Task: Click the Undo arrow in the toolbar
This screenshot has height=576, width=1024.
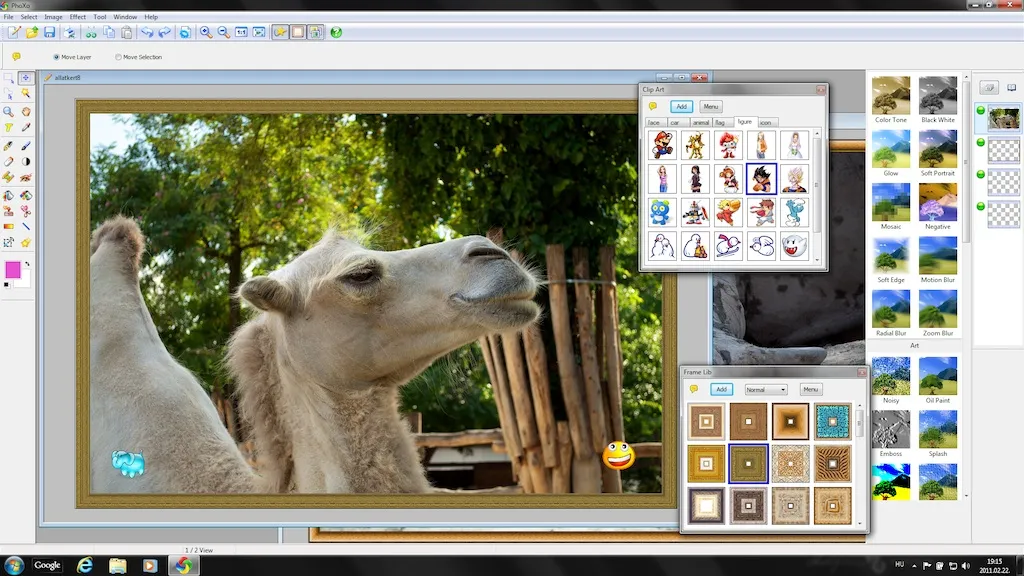Action: [147, 32]
